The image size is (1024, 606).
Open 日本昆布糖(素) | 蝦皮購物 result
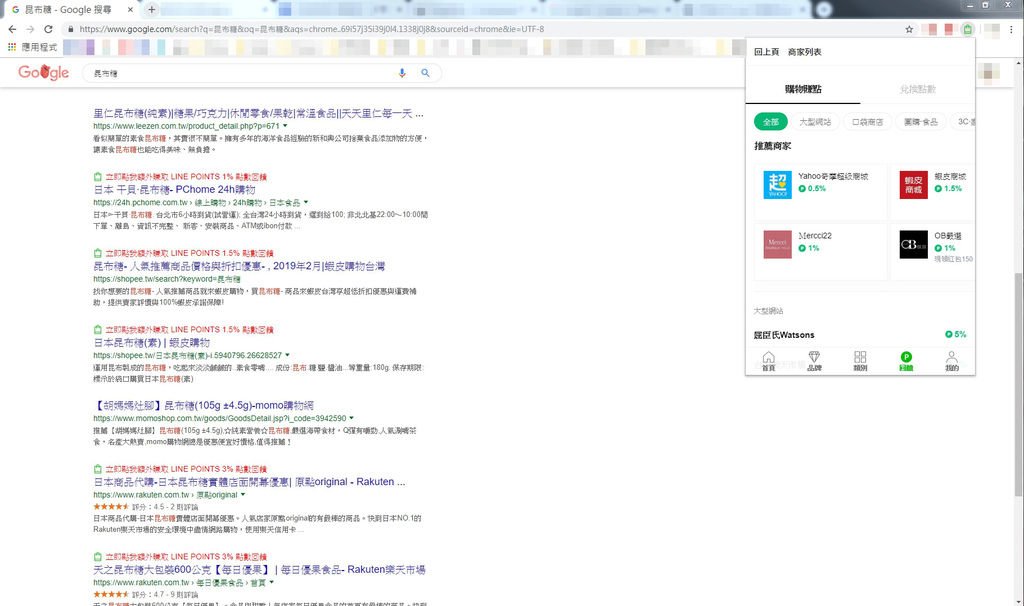(x=152, y=342)
